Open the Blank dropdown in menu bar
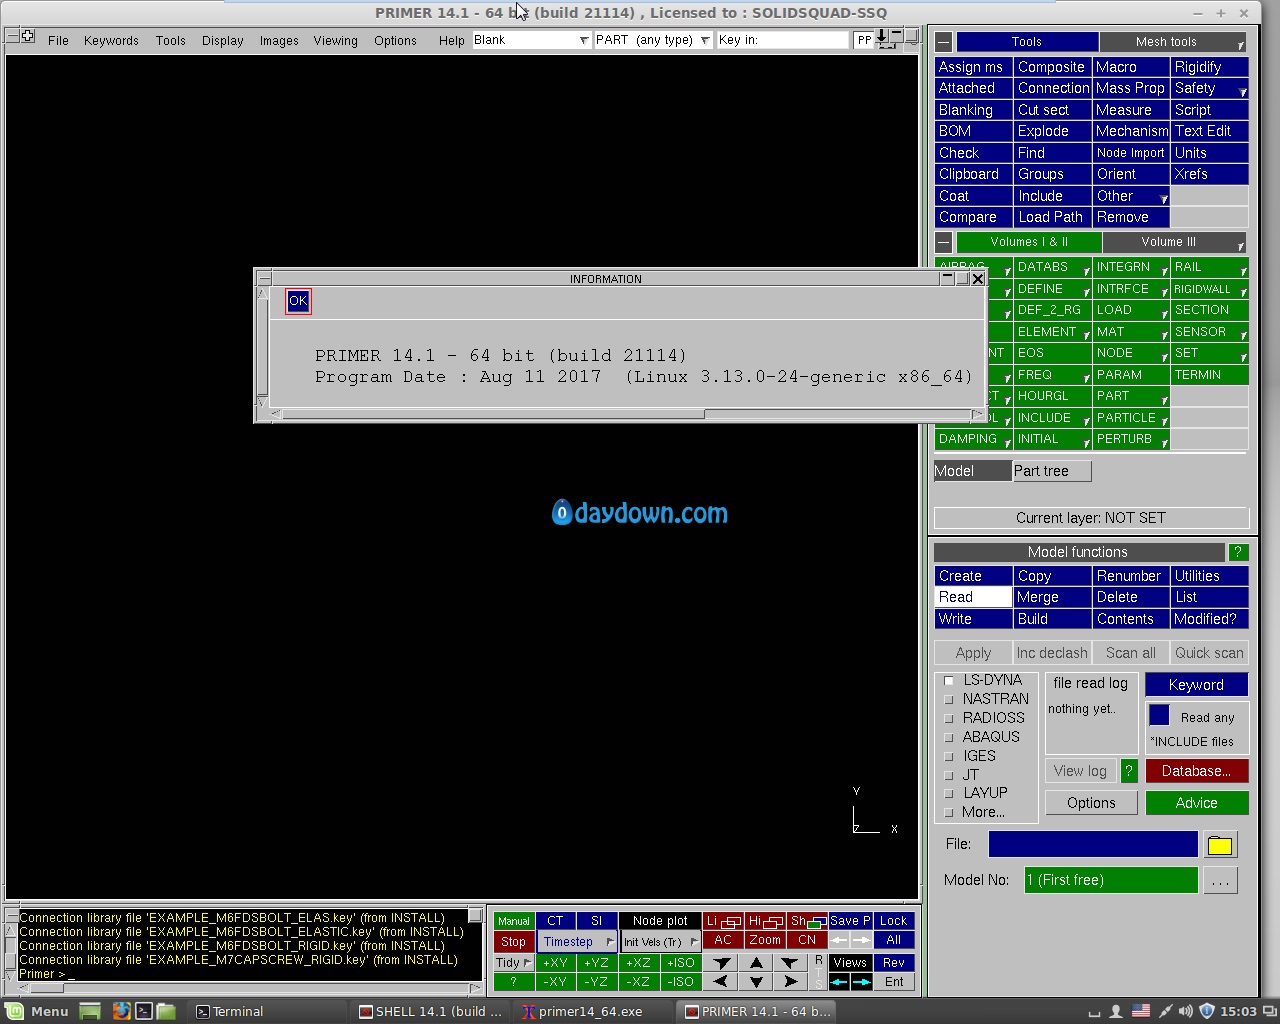Viewport: 1280px width, 1024px height. point(531,40)
